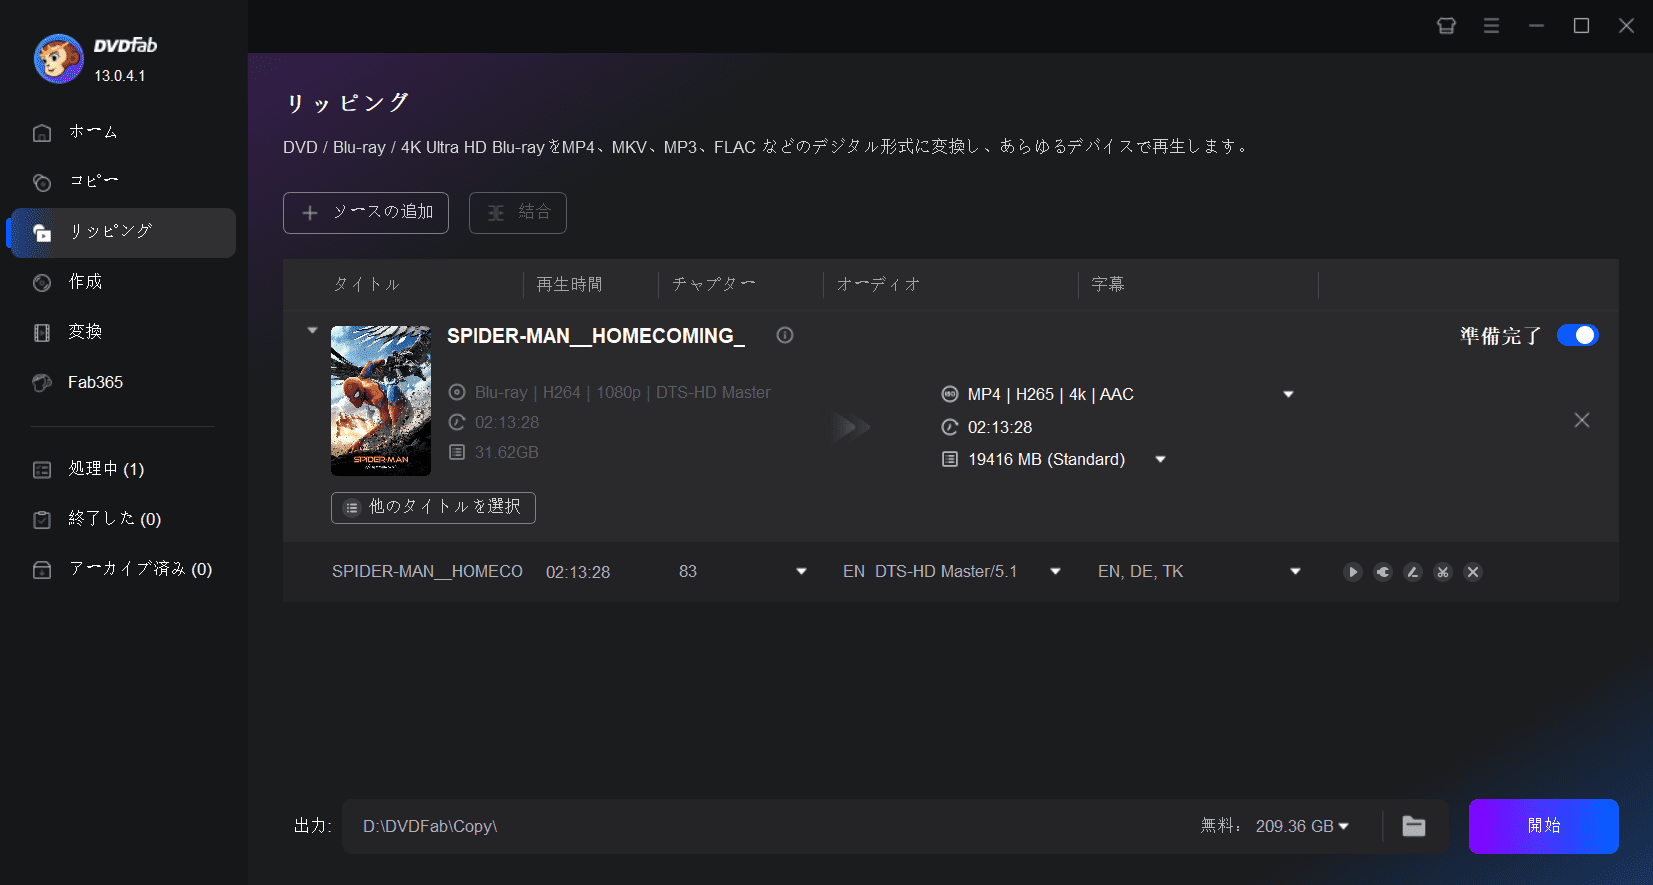Click SPIDER-MAN__HOMECO row title
The height and width of the screenshot is (885, 1653).
427,571
